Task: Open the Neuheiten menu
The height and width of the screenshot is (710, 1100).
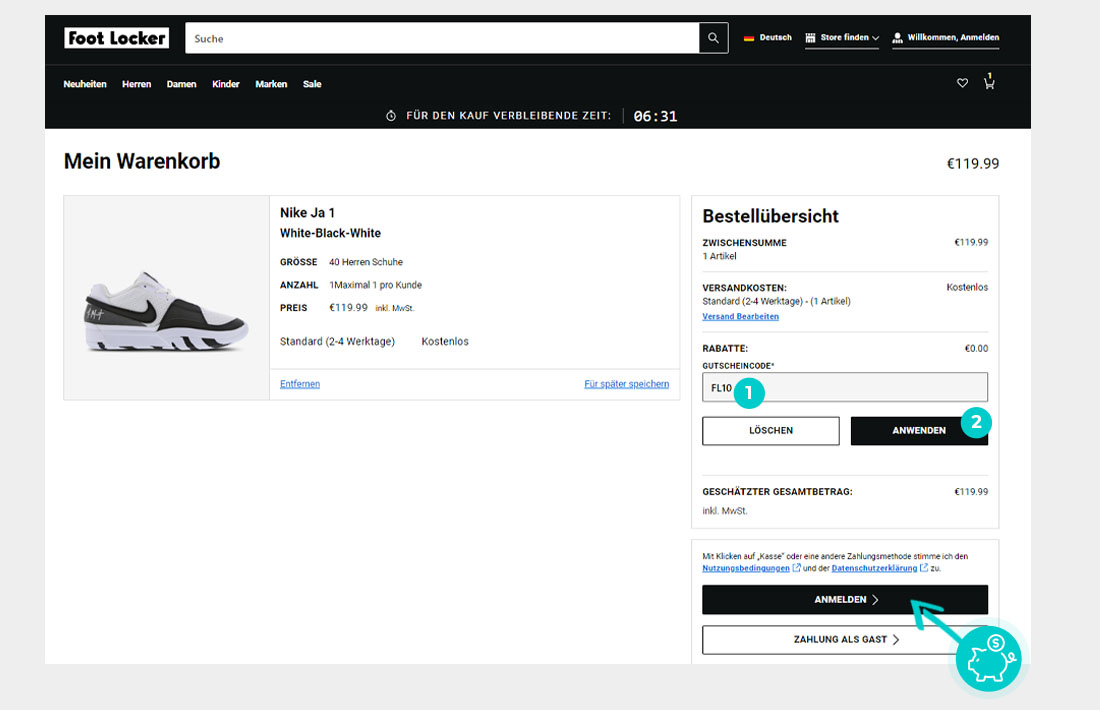Action: tap(85, 84)
